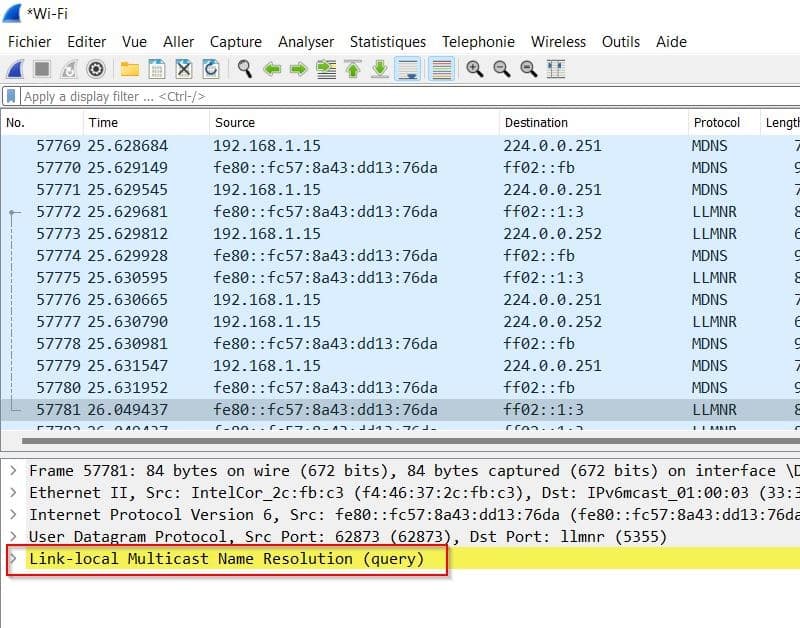Click the display filter input field
Viewport: 800px width, 628px height.
click(x=400, y=97)
